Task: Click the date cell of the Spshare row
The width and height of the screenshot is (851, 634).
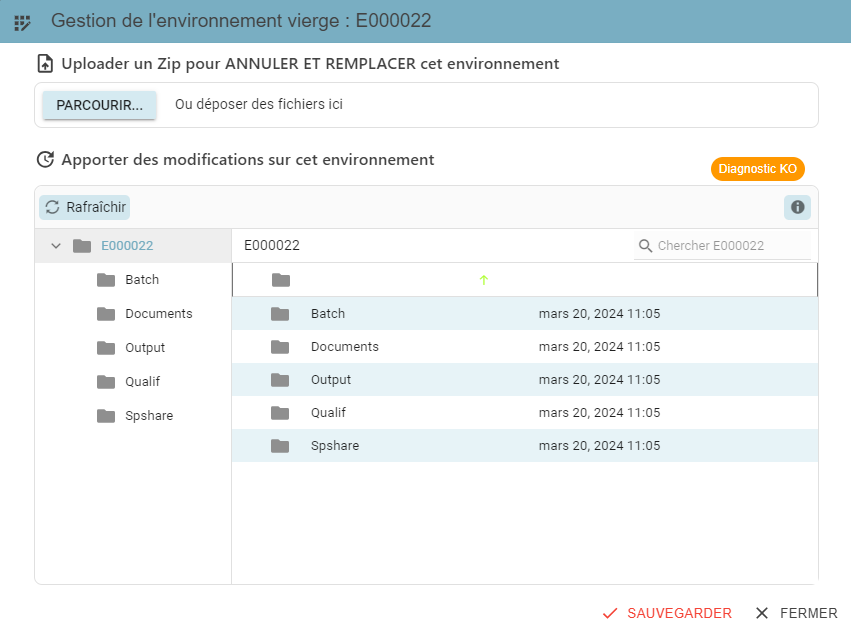Action: pos(599,446)
